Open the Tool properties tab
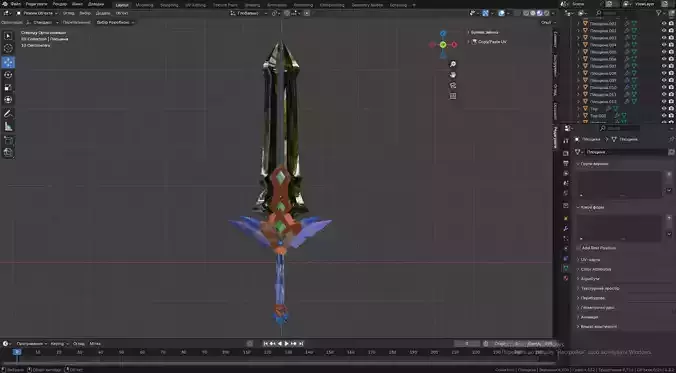 coord(566,141)
